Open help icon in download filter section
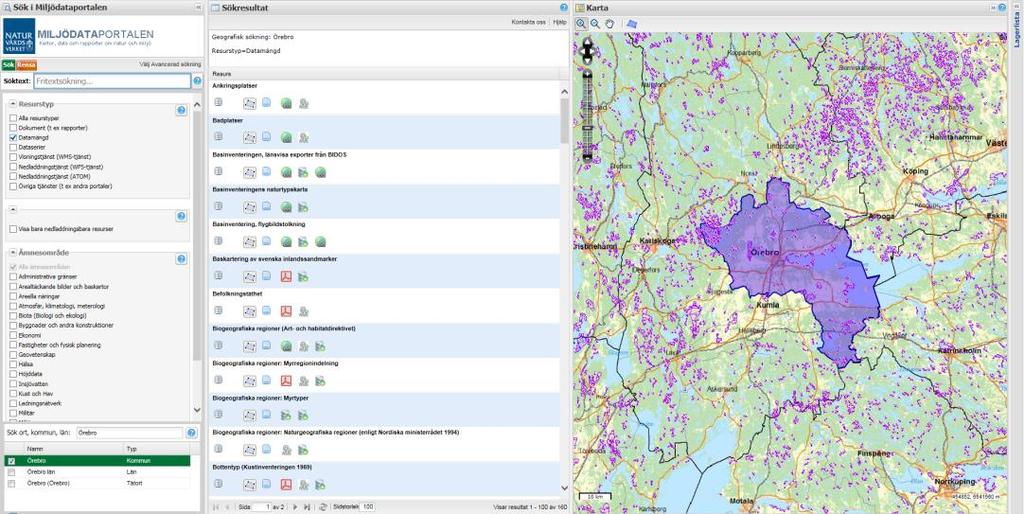The height and width of the screenshot is (514, 1024). click(182, 216)
